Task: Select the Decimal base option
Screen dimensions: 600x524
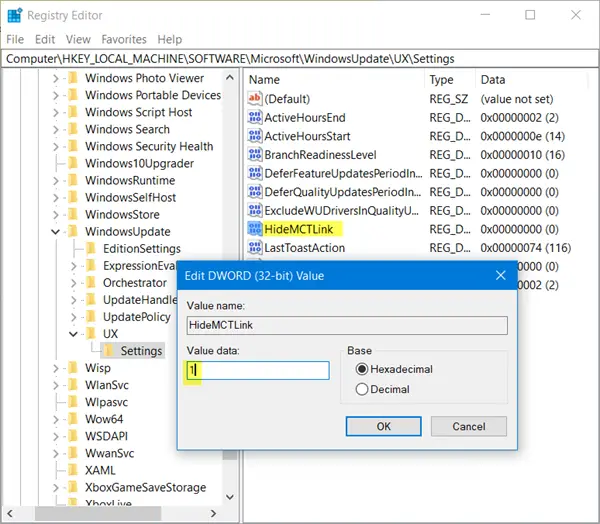Action: (383, 389)
